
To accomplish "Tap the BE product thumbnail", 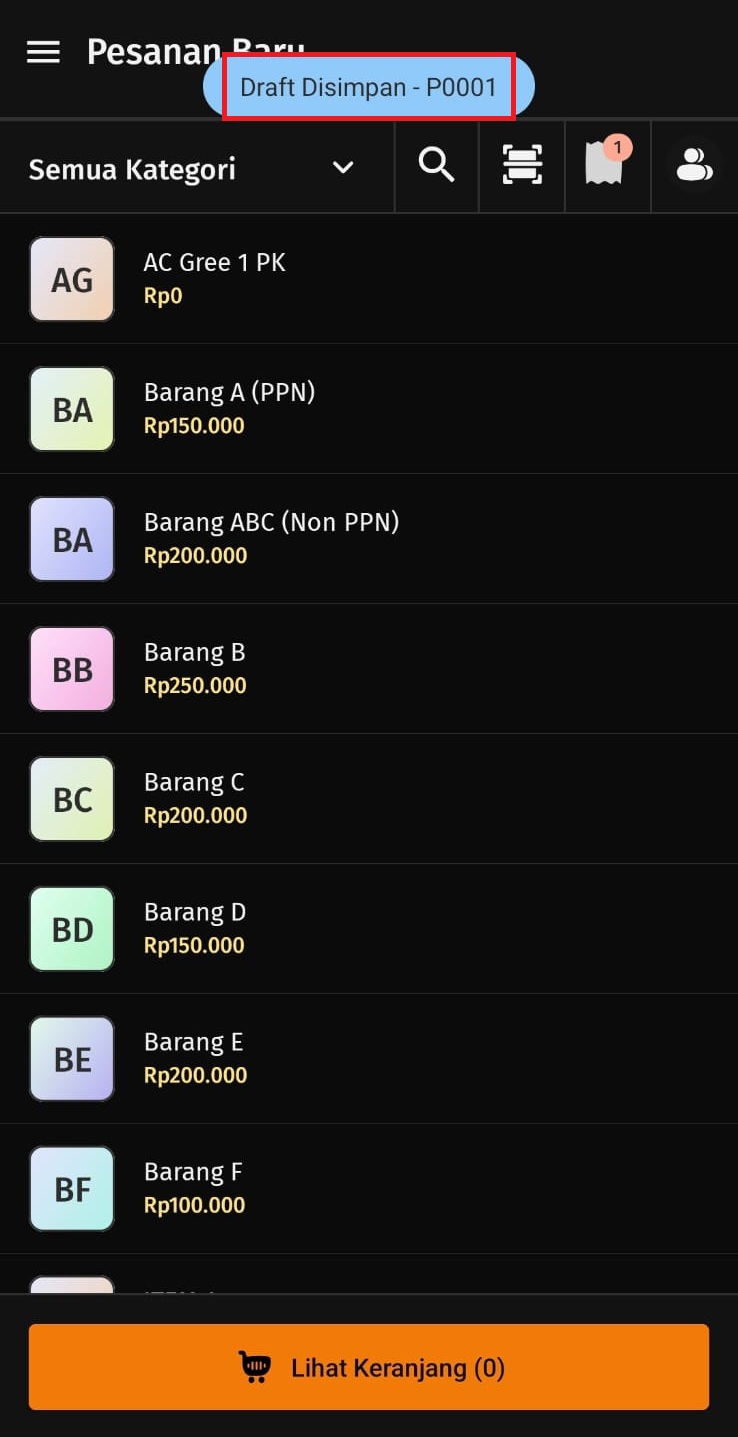I will 72,1059.
